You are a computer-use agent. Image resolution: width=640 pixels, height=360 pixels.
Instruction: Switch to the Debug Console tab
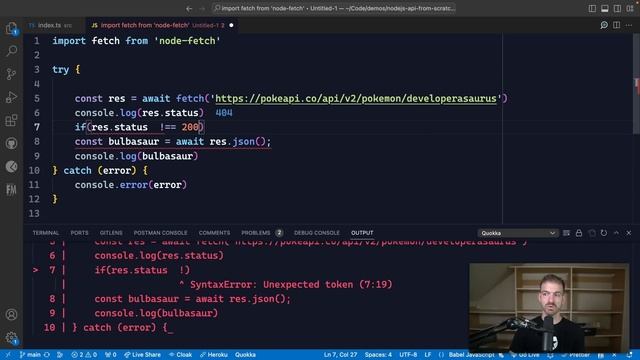pyautogui.click(x=317, y=233)
